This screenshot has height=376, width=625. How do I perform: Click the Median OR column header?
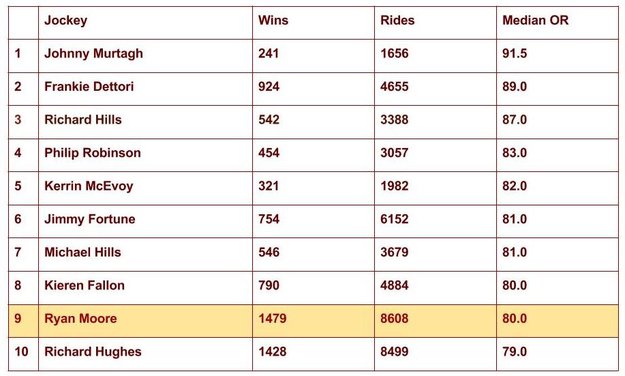click(x=557, y=23)
